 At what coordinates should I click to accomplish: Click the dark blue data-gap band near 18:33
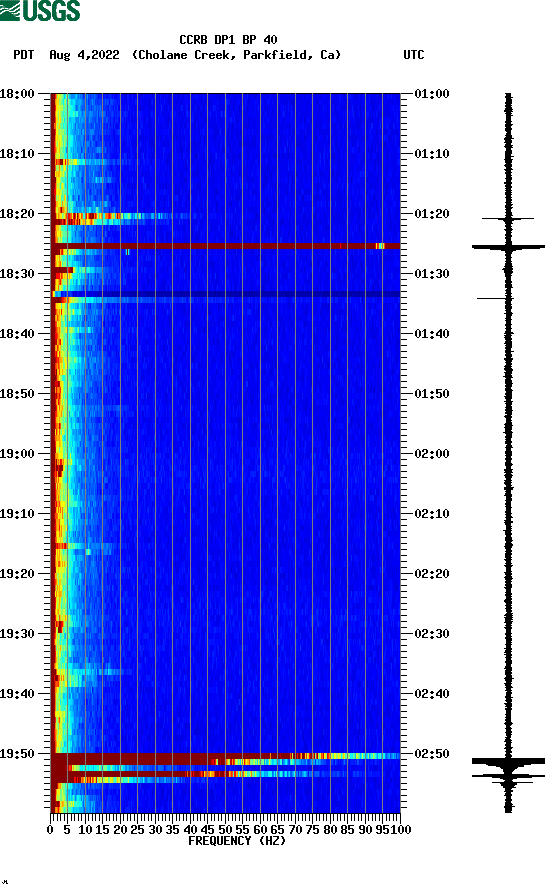point(226,294)
